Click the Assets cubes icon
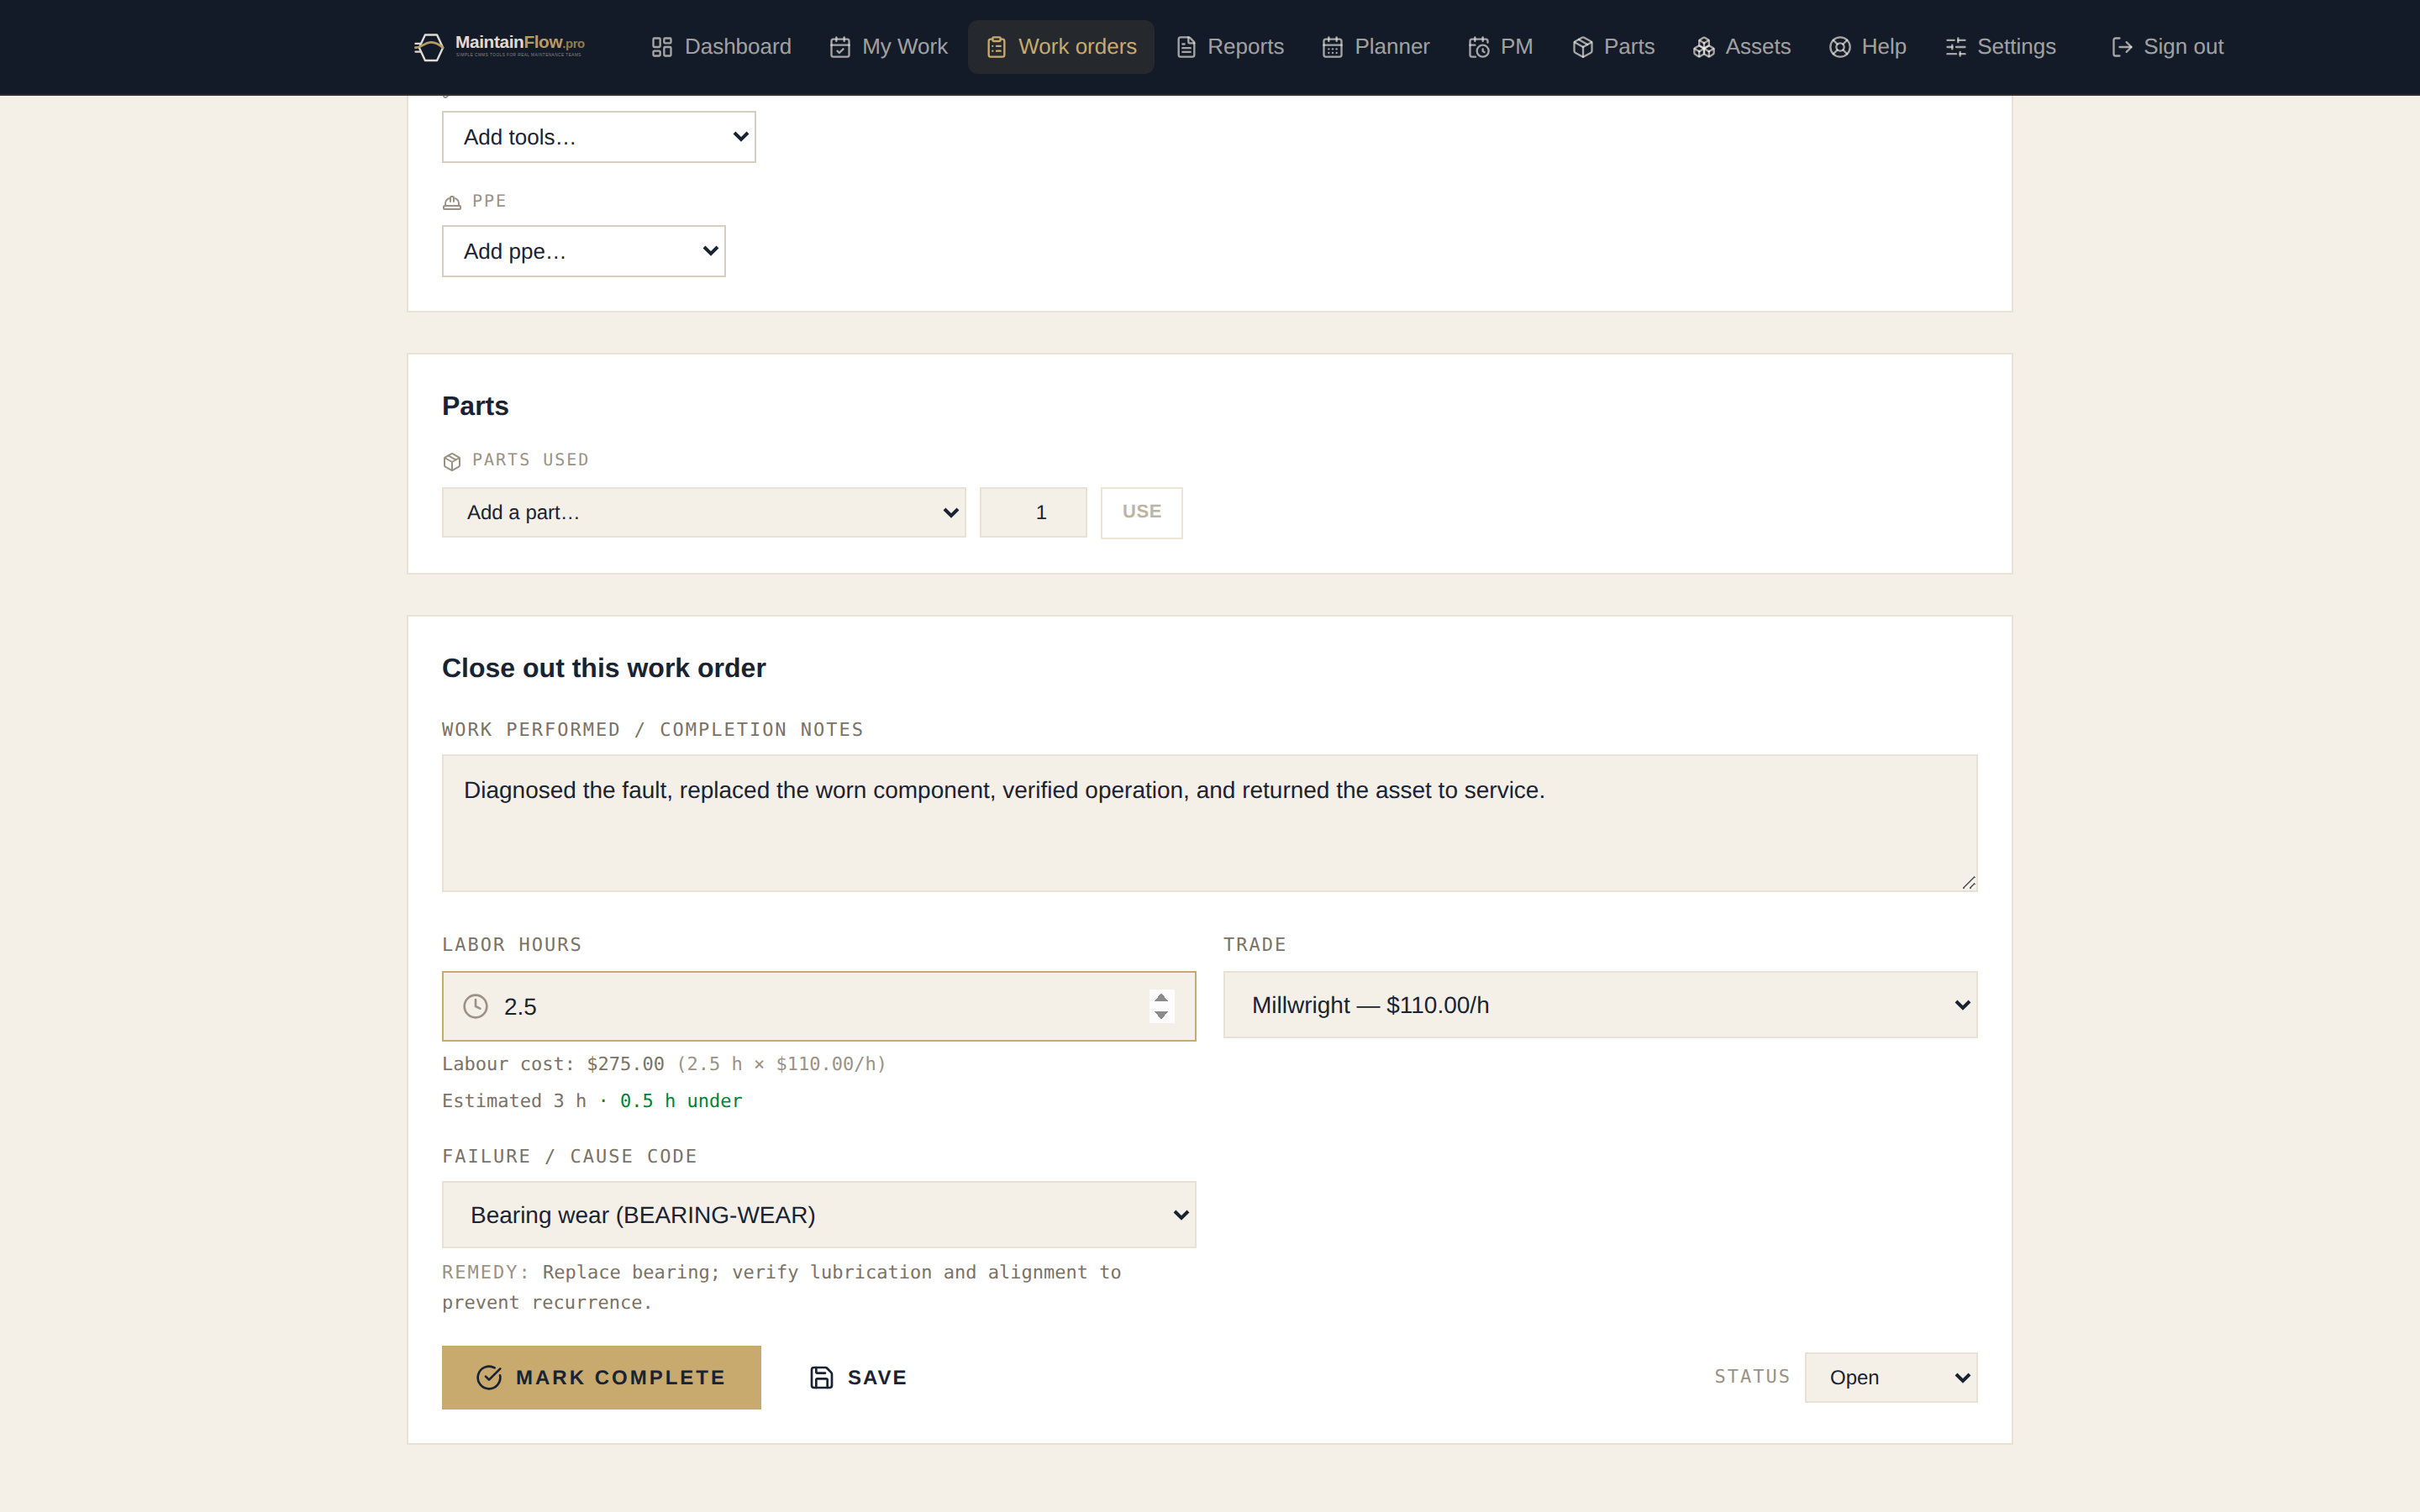Screen dimensions: 2420x1512 click(1704, 47)
